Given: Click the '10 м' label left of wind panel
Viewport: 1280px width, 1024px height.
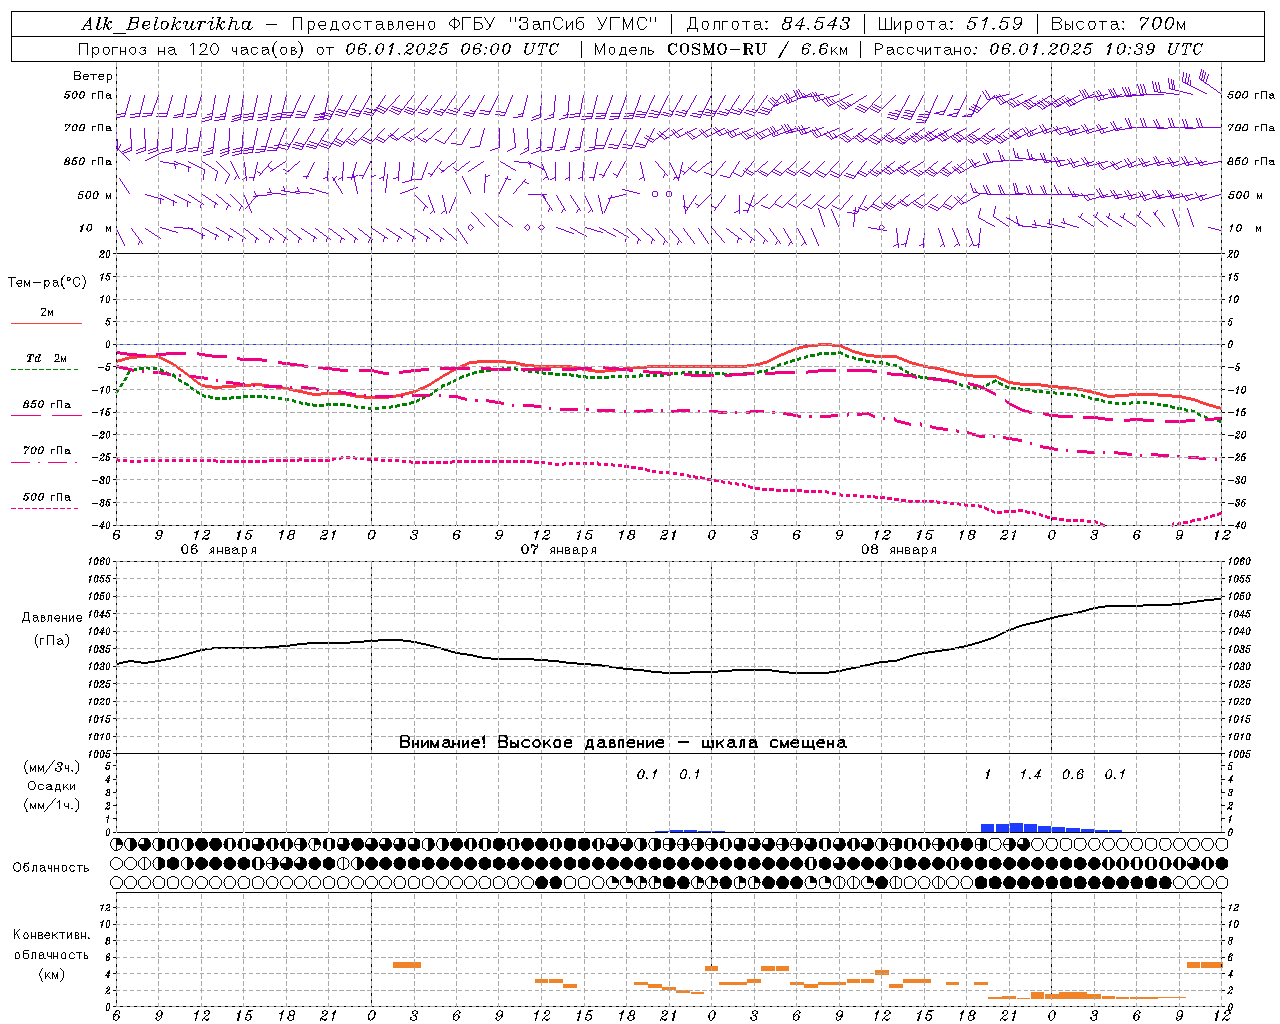Looking at the screenshot, I should coord(96,229).
